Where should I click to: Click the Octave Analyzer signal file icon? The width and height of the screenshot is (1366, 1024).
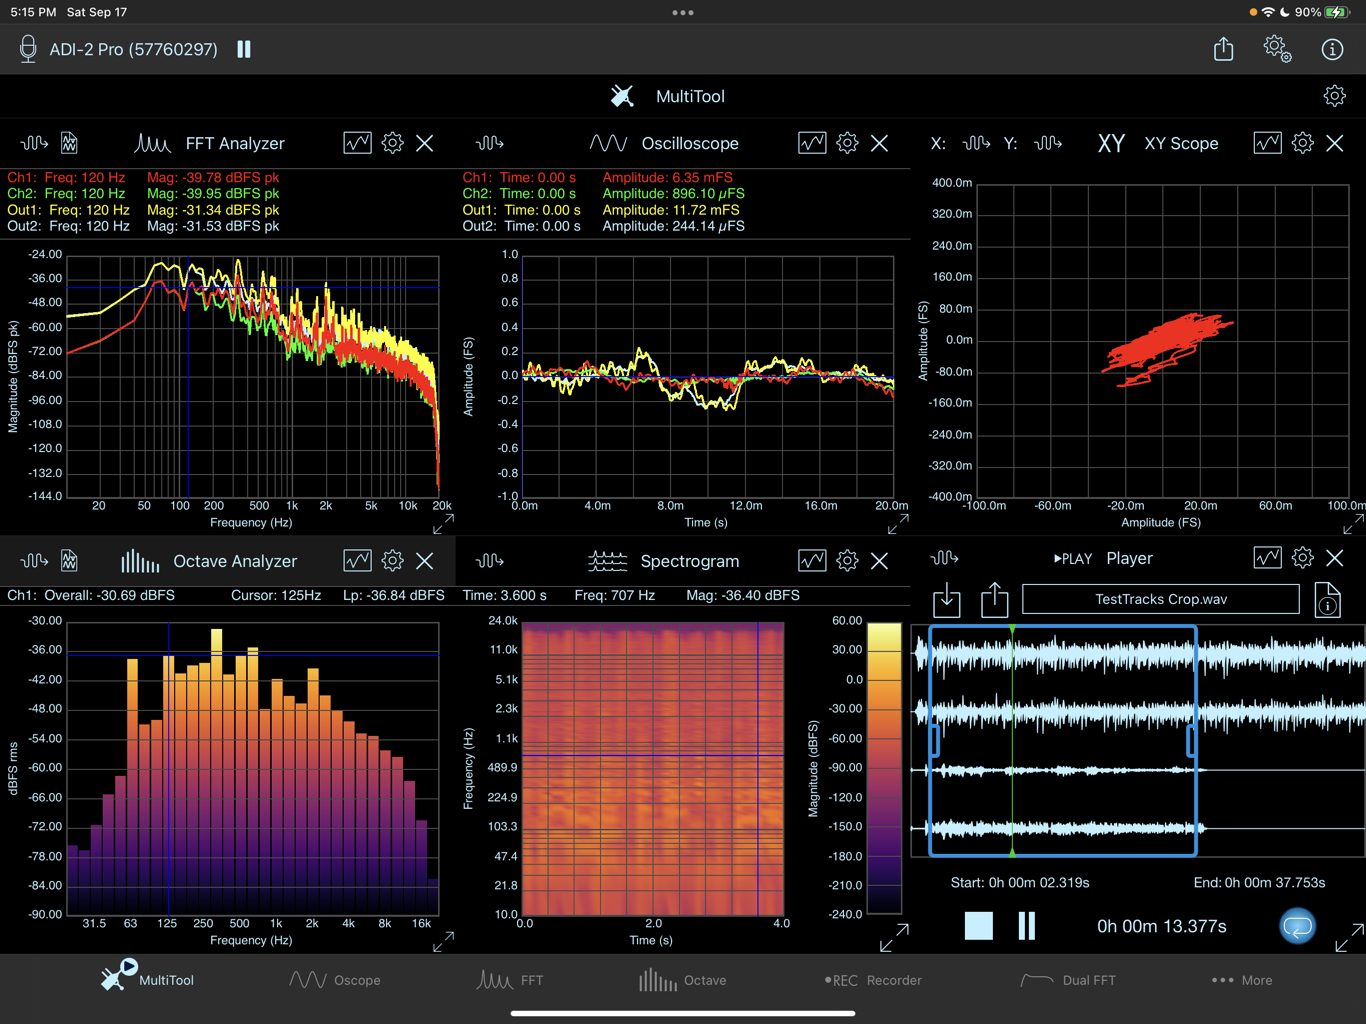click(x=69, y=561)
